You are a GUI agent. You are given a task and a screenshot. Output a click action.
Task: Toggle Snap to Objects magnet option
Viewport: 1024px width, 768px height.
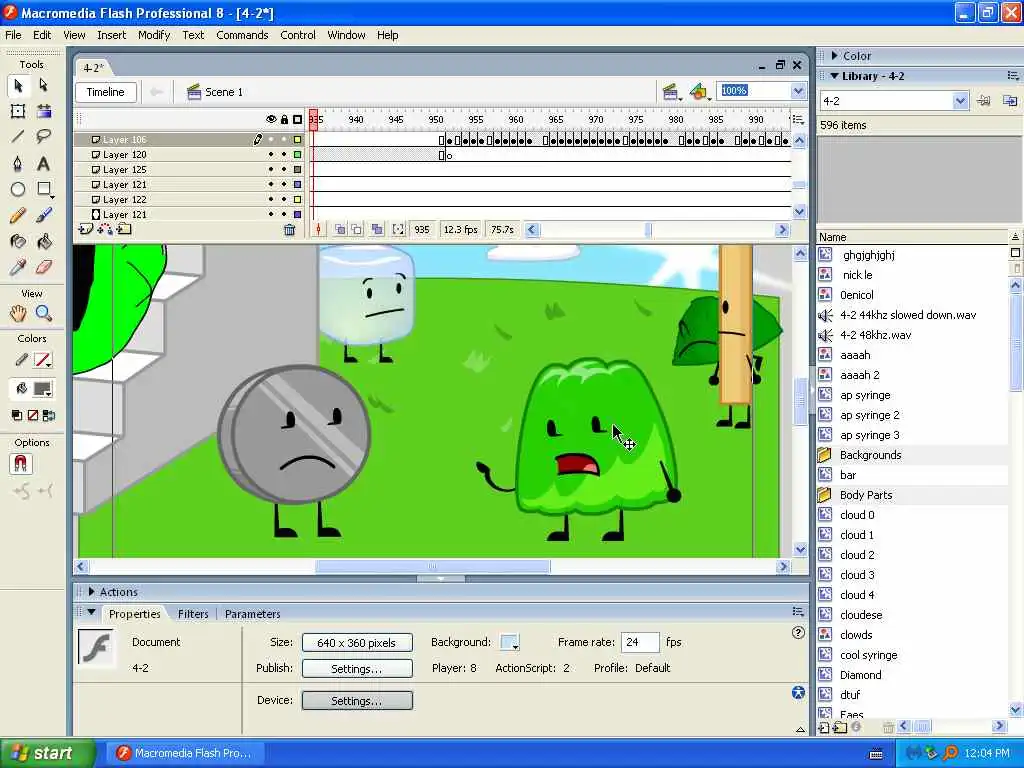(x=20, y=464)
